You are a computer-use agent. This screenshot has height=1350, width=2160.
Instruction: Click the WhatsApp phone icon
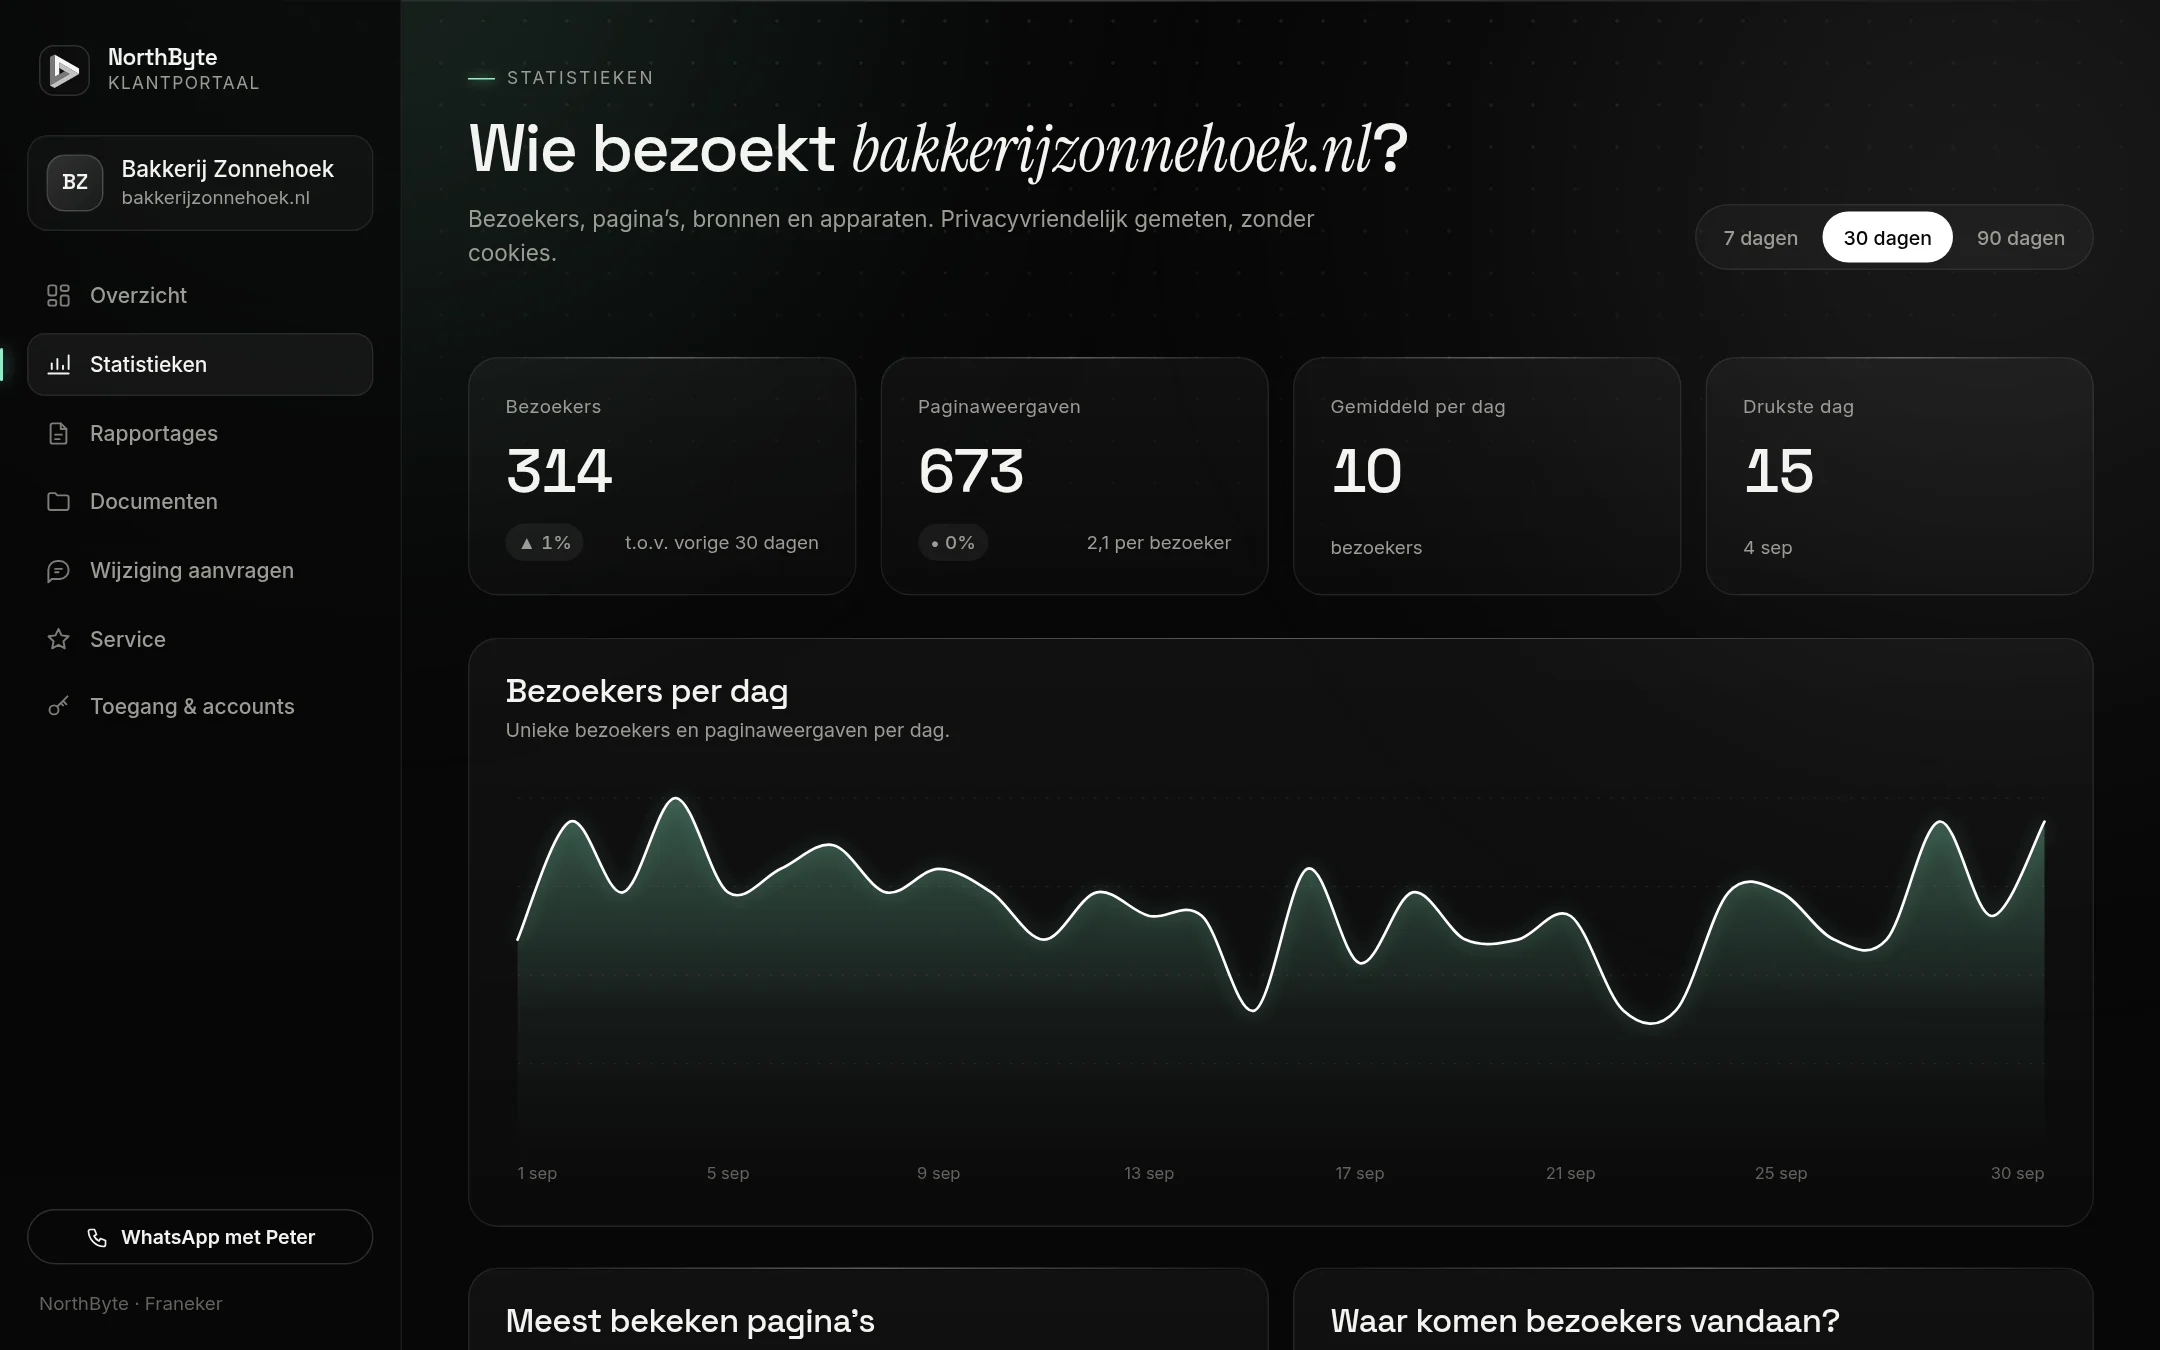[97, 1237]
